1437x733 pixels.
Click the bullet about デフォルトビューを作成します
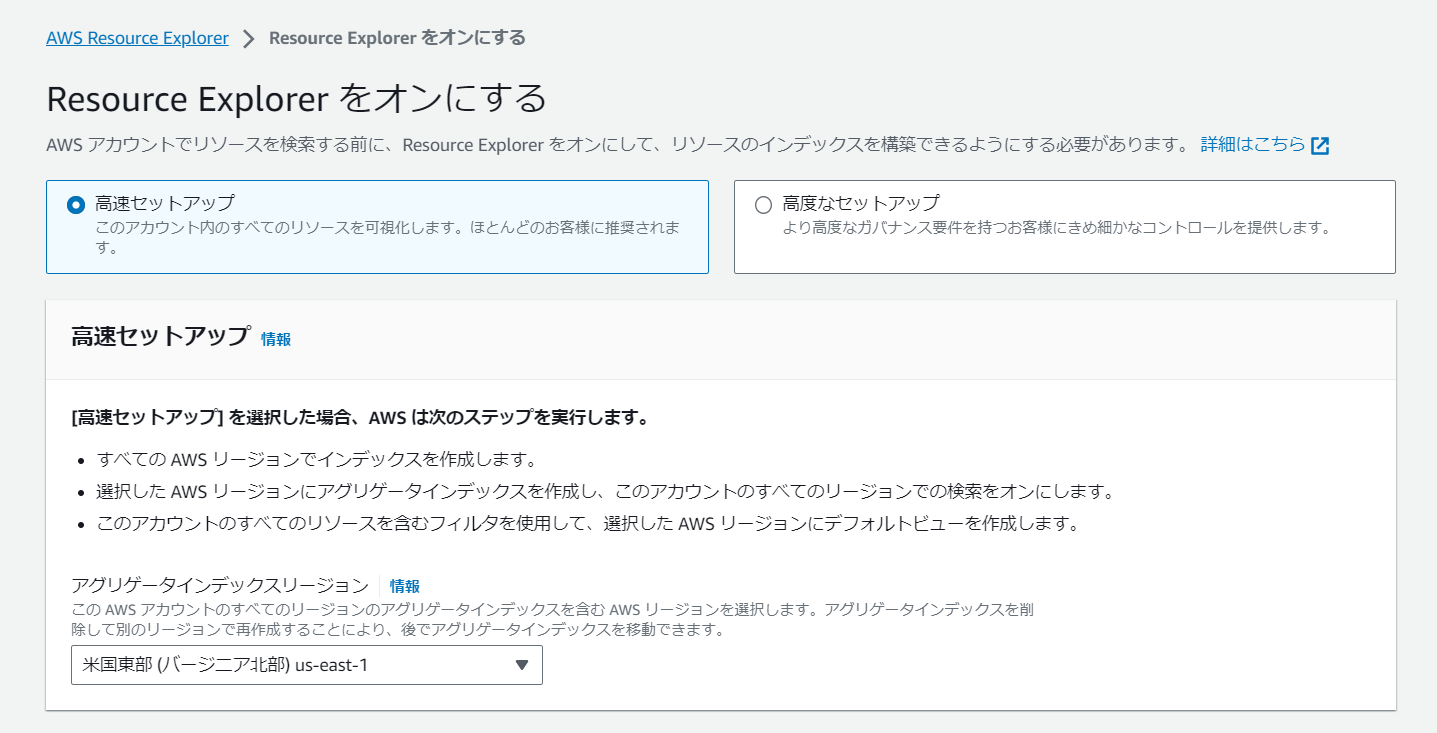click(588, 524)
